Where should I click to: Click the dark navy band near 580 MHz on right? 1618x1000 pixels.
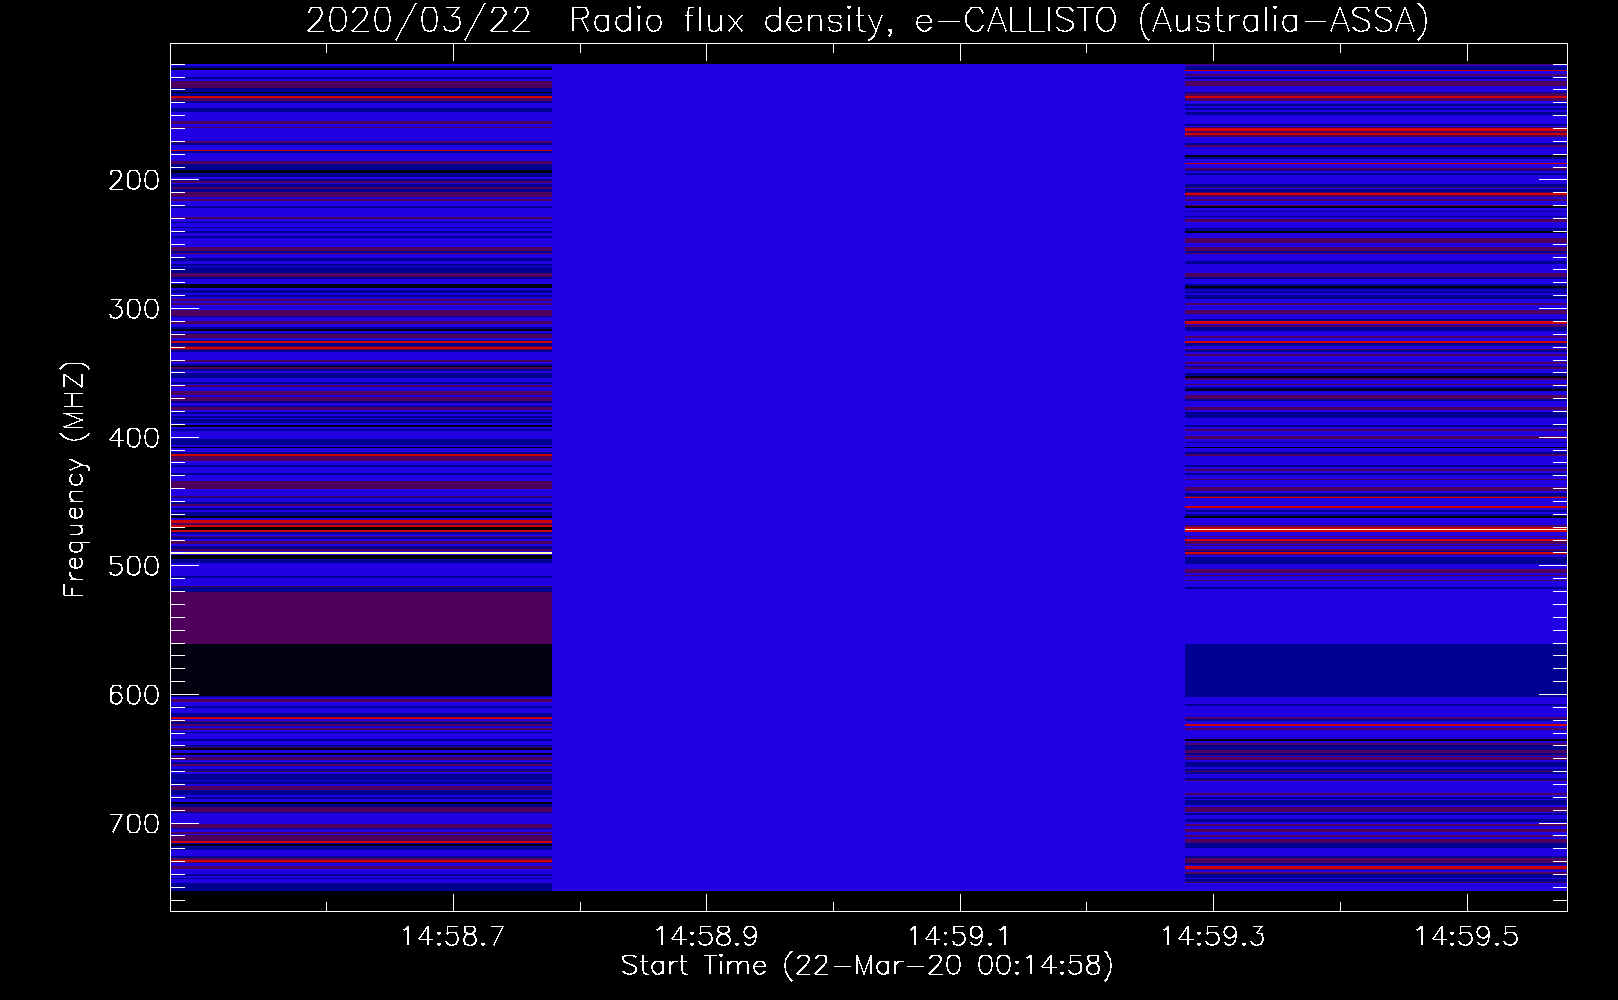1375,670
